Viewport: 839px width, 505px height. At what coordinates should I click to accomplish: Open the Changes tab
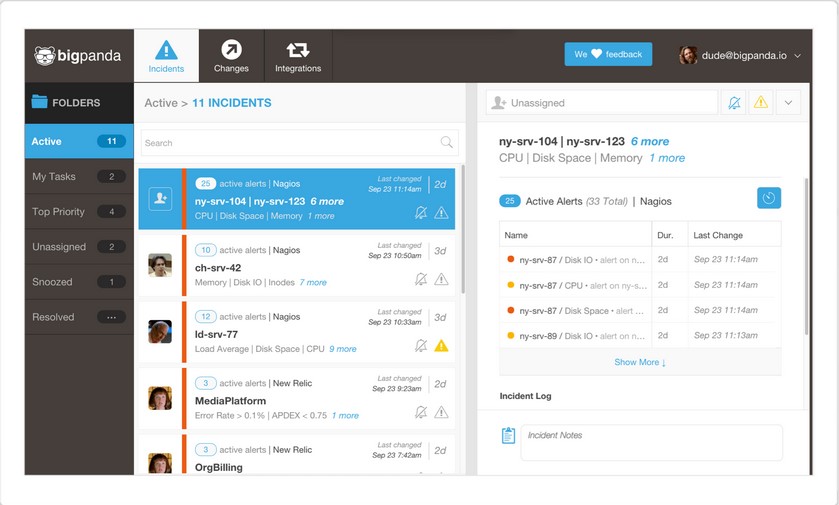click(x=231, y=56)
